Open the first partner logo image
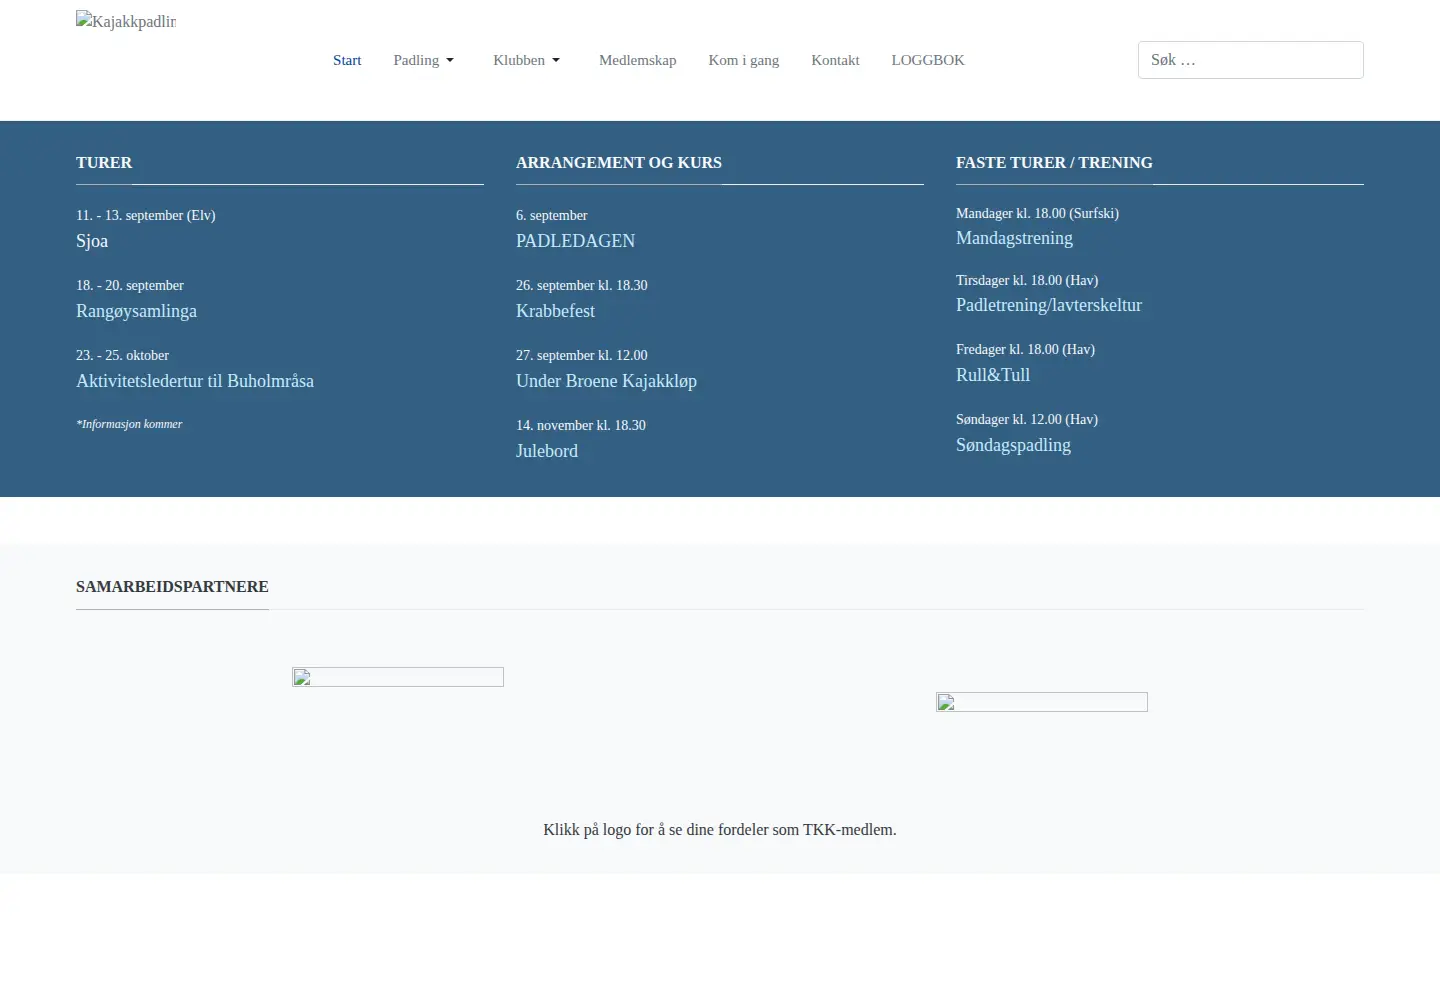Screen dimensions: 1440x1000 398,677
